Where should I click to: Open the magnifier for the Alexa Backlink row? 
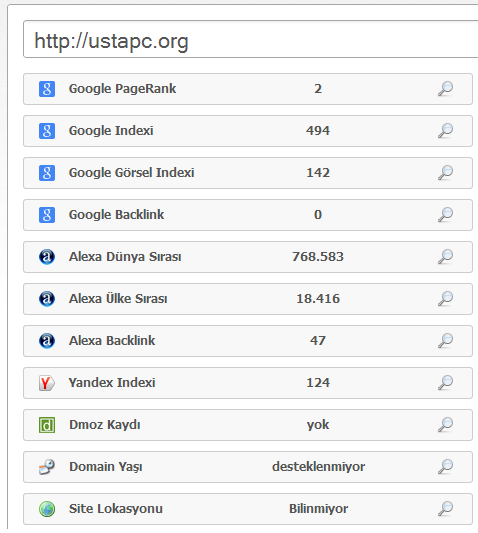[x=445, y=341]
